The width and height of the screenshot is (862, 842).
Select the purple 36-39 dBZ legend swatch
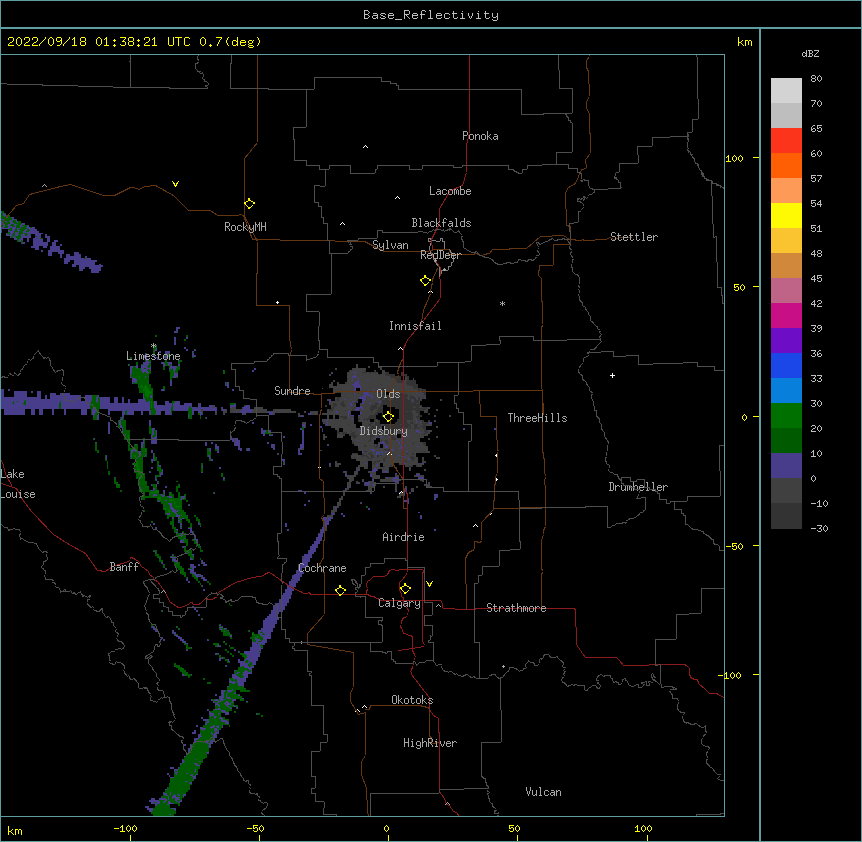786,340
